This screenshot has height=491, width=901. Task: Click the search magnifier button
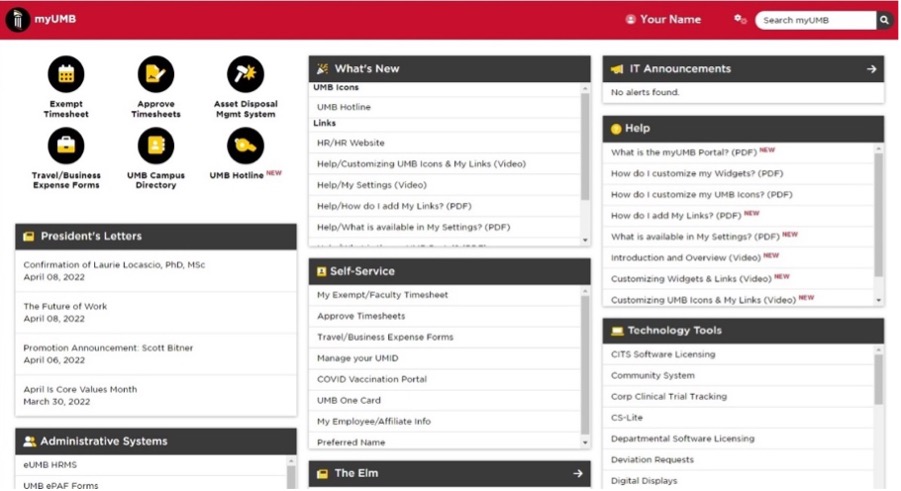885,20
